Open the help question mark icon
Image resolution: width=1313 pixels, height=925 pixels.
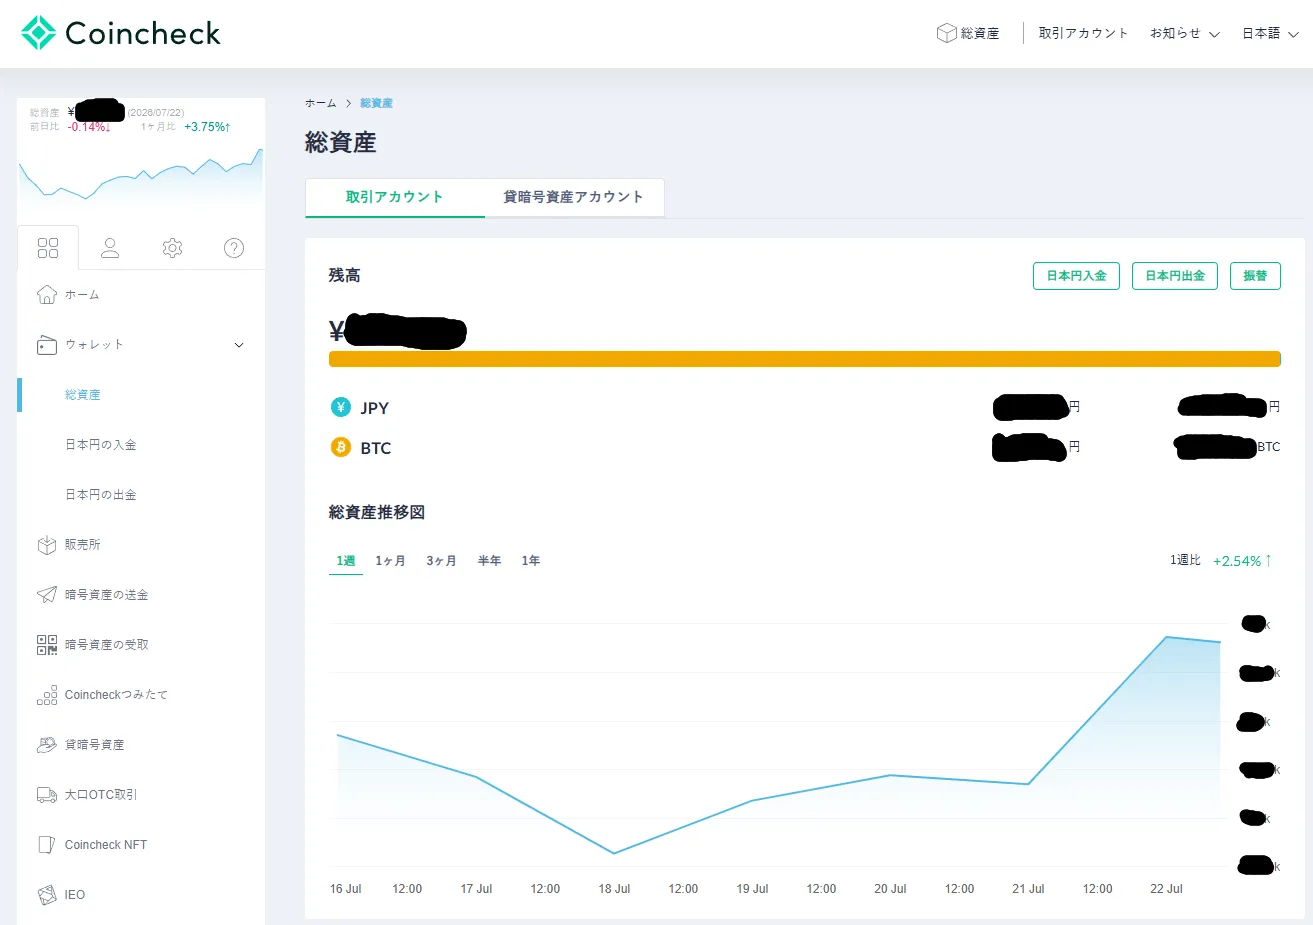[234, 248]
